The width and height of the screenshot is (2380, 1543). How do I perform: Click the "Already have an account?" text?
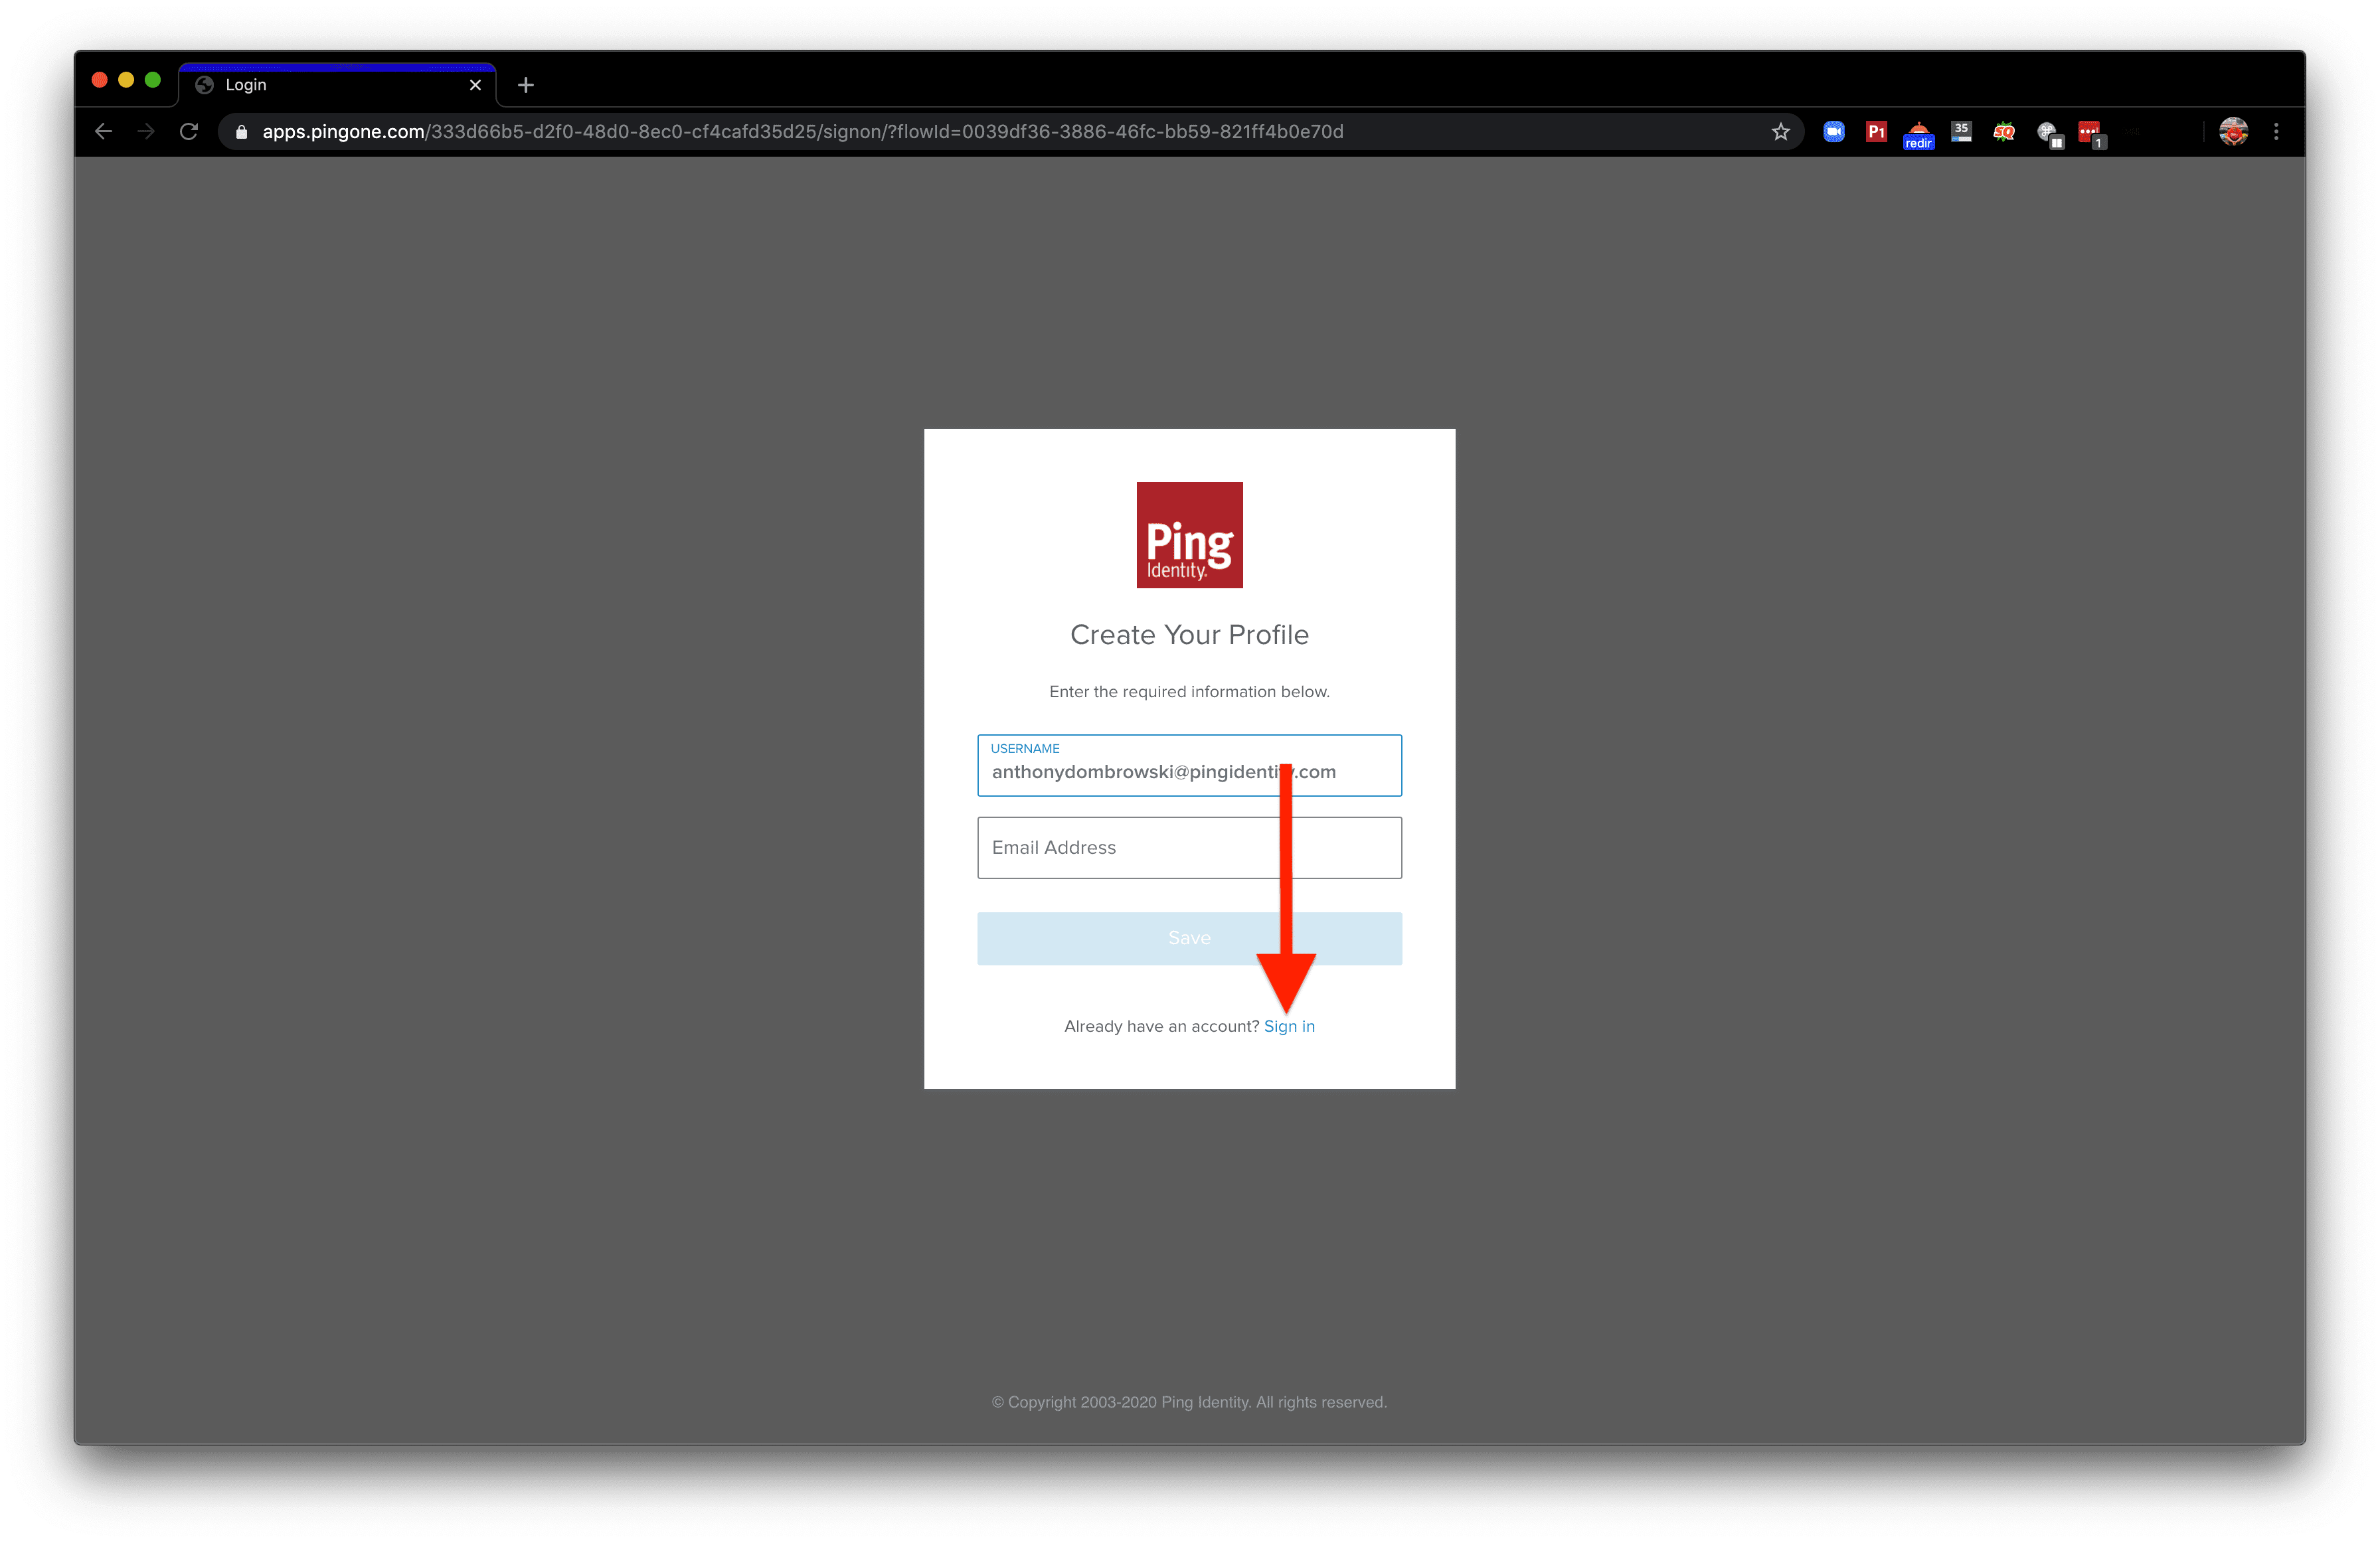(x=1161, y=1026)
